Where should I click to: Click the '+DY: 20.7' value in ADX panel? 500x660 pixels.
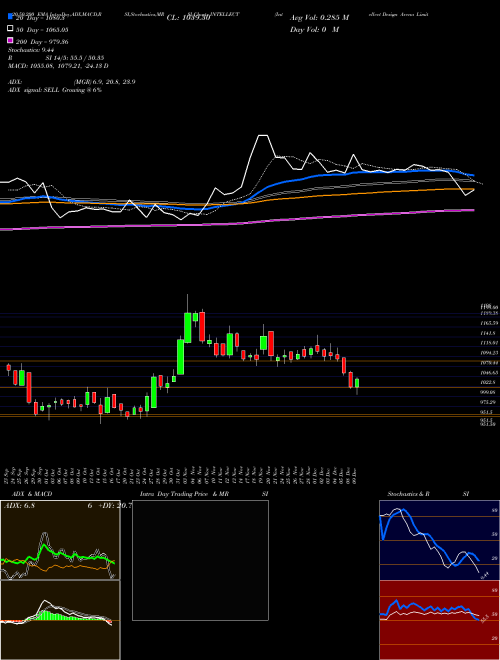(115, 506)
